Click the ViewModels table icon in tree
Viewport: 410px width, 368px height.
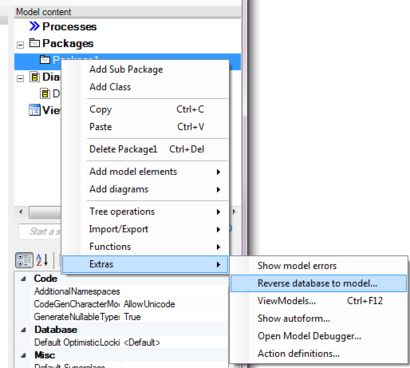coord(34,110)
